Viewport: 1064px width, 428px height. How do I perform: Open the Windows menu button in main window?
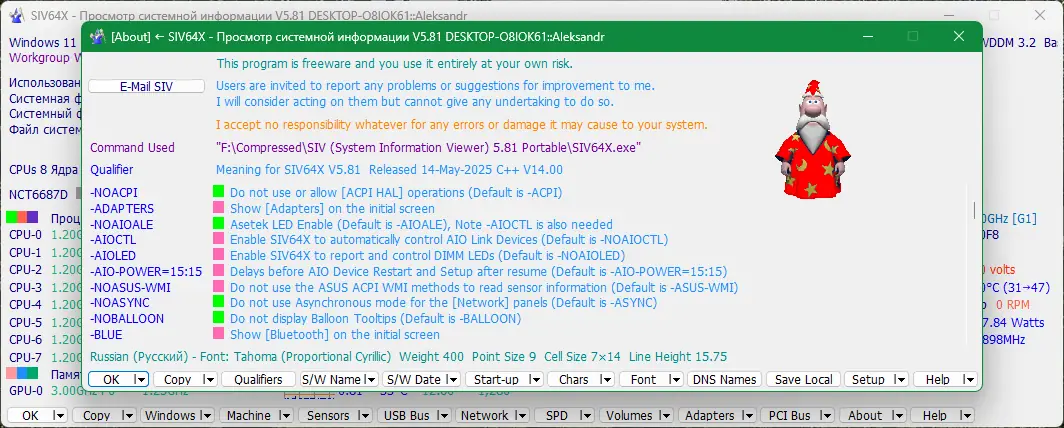tap(178, 416)
